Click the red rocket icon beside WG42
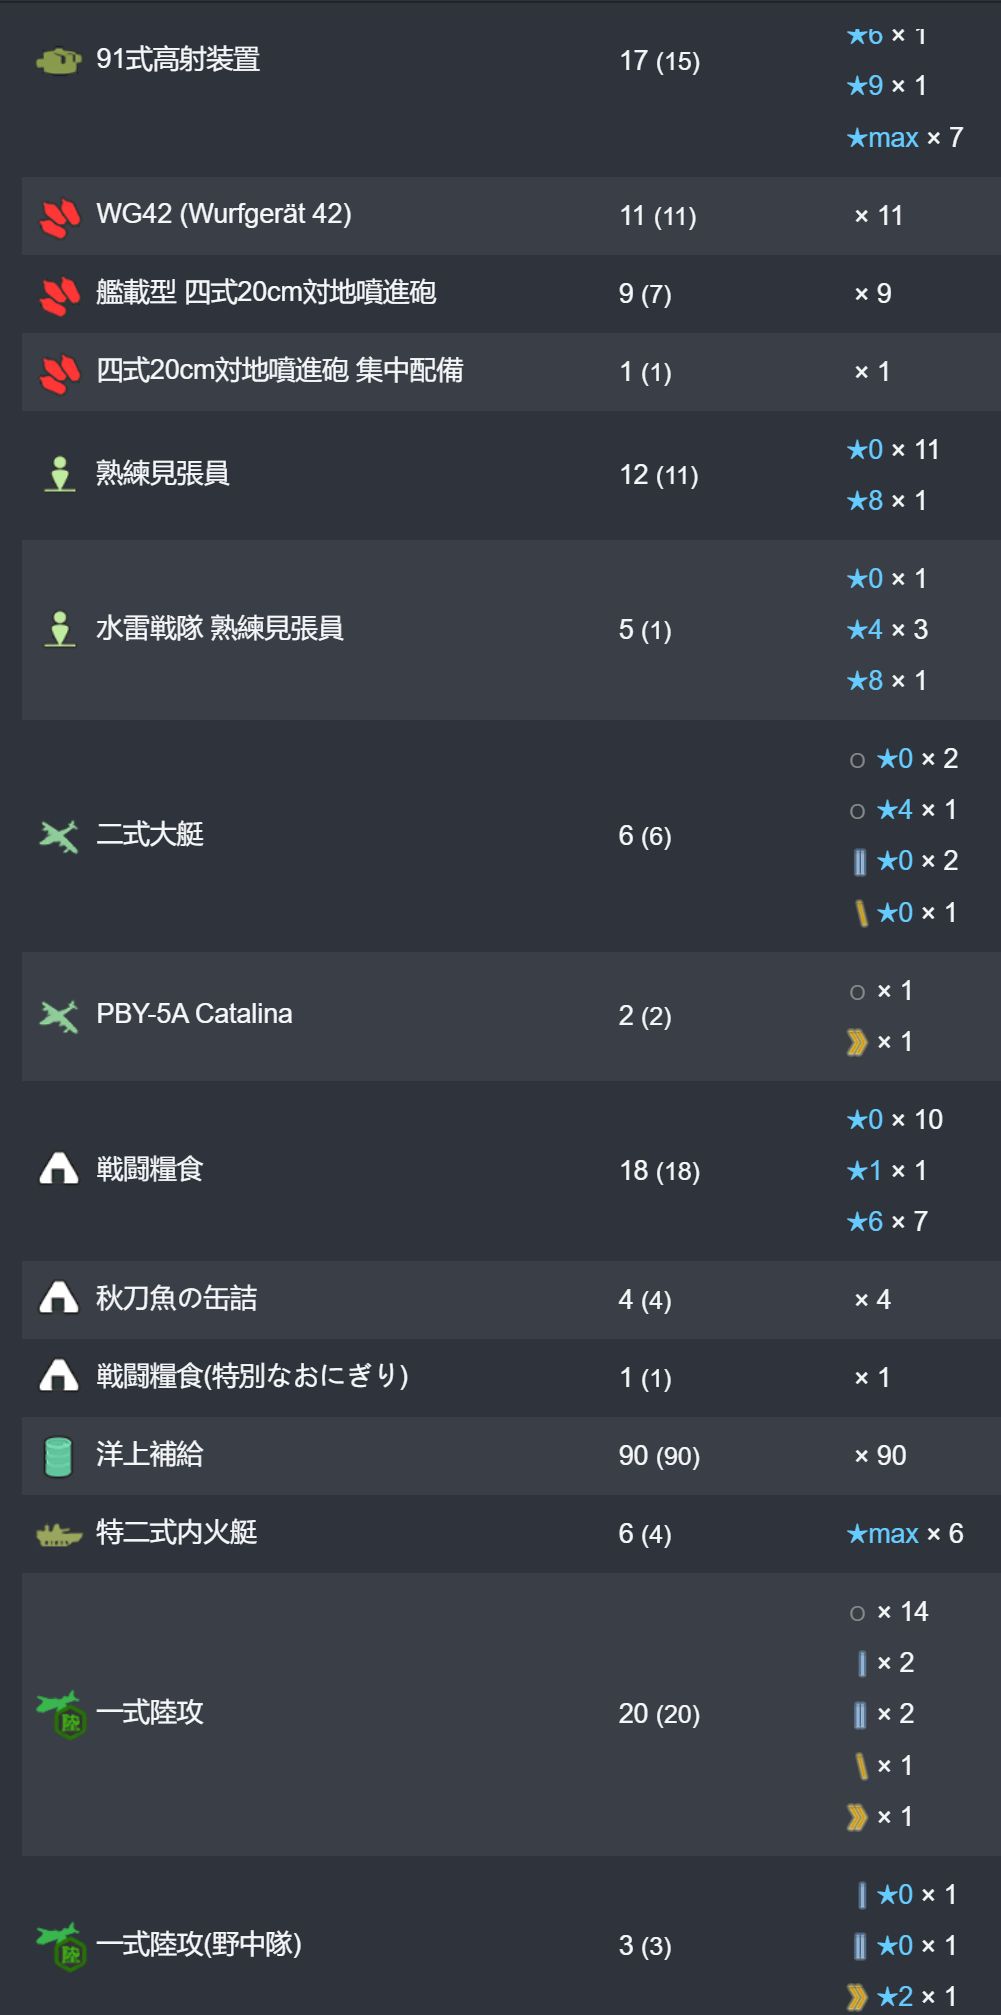Image resolution: width=1001 pixels, height=2015 pixels. point(59,217)
